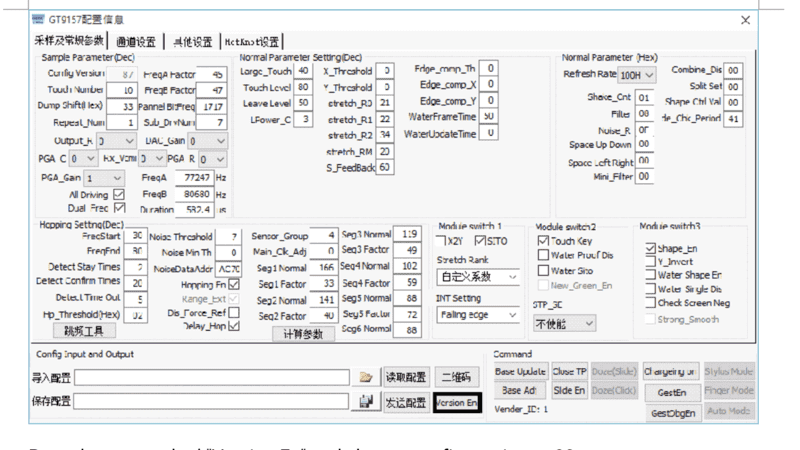Click the 保存配置 path input field
Screen dimensions: 800x450
(211, 402)
